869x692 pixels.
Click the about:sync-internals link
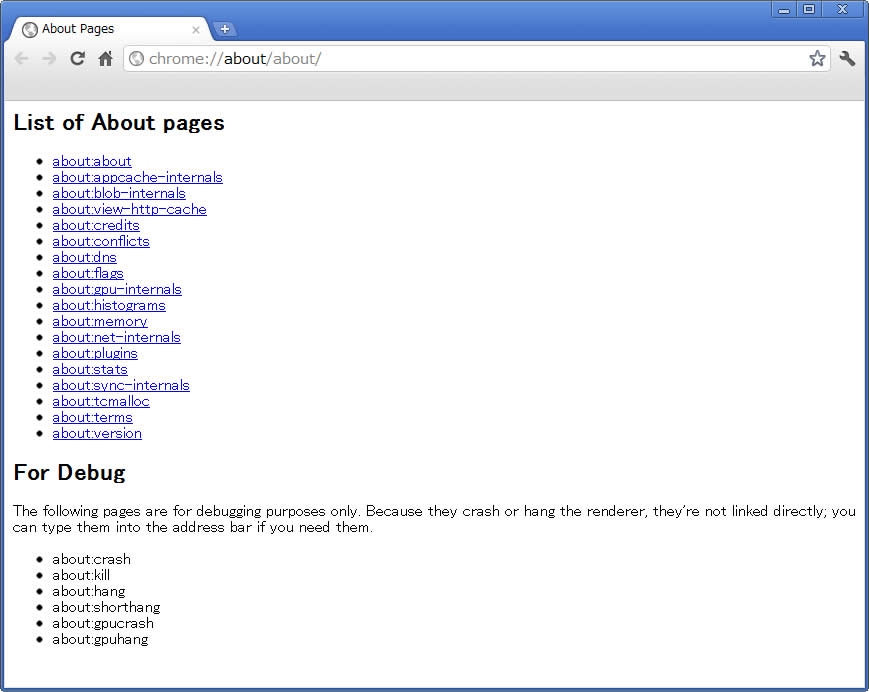click(x=121, y=386)
